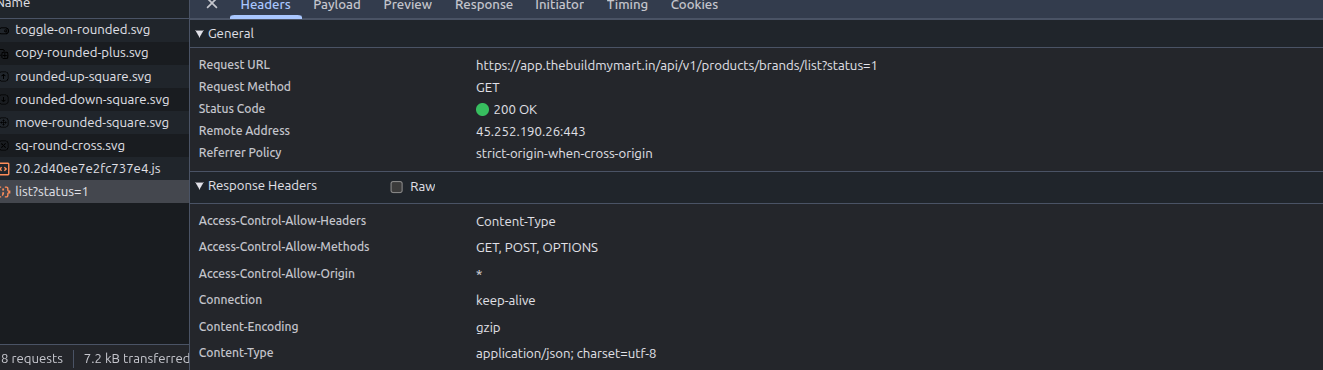Select the rounded-down-square.svg request
This screenshot has height=370, width=1323.
94,99
